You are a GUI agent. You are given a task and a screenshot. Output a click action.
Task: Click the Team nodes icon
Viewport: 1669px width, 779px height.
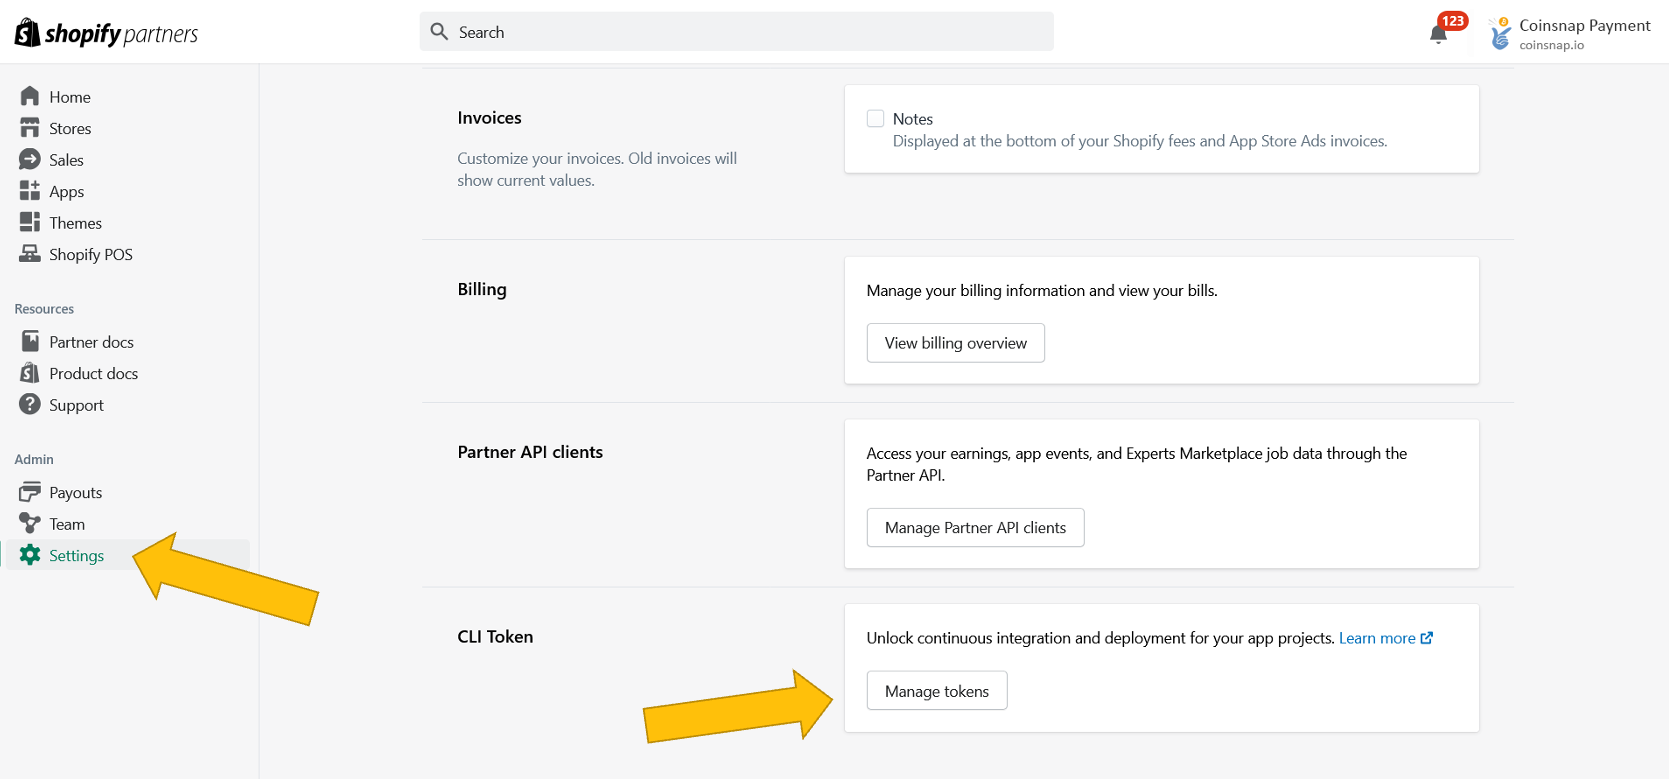(30, 523)
